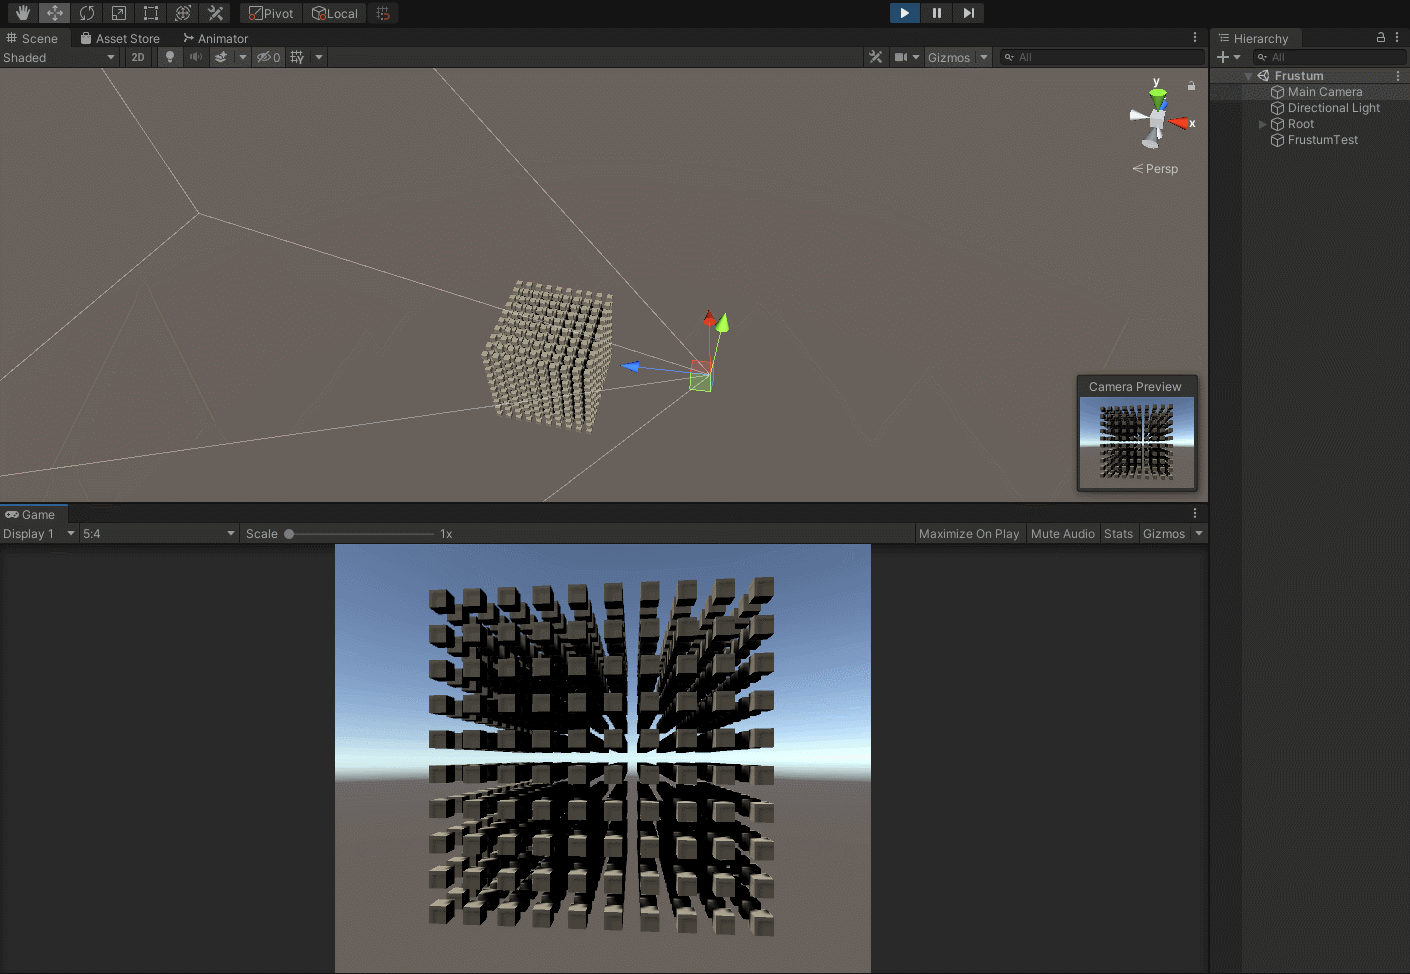
Task: Click the Game view Scale slider
Action: tap(360, 533)
